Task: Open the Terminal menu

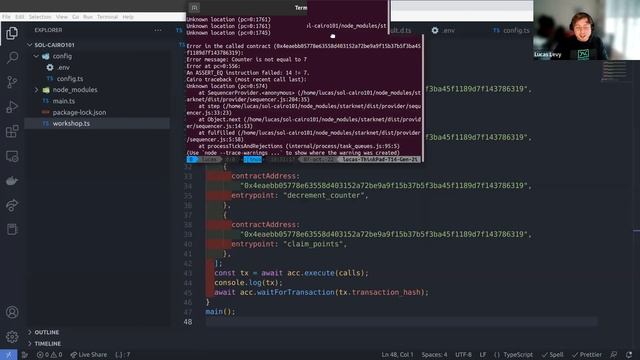Action: pyautogui.click(x=107, y=17)
